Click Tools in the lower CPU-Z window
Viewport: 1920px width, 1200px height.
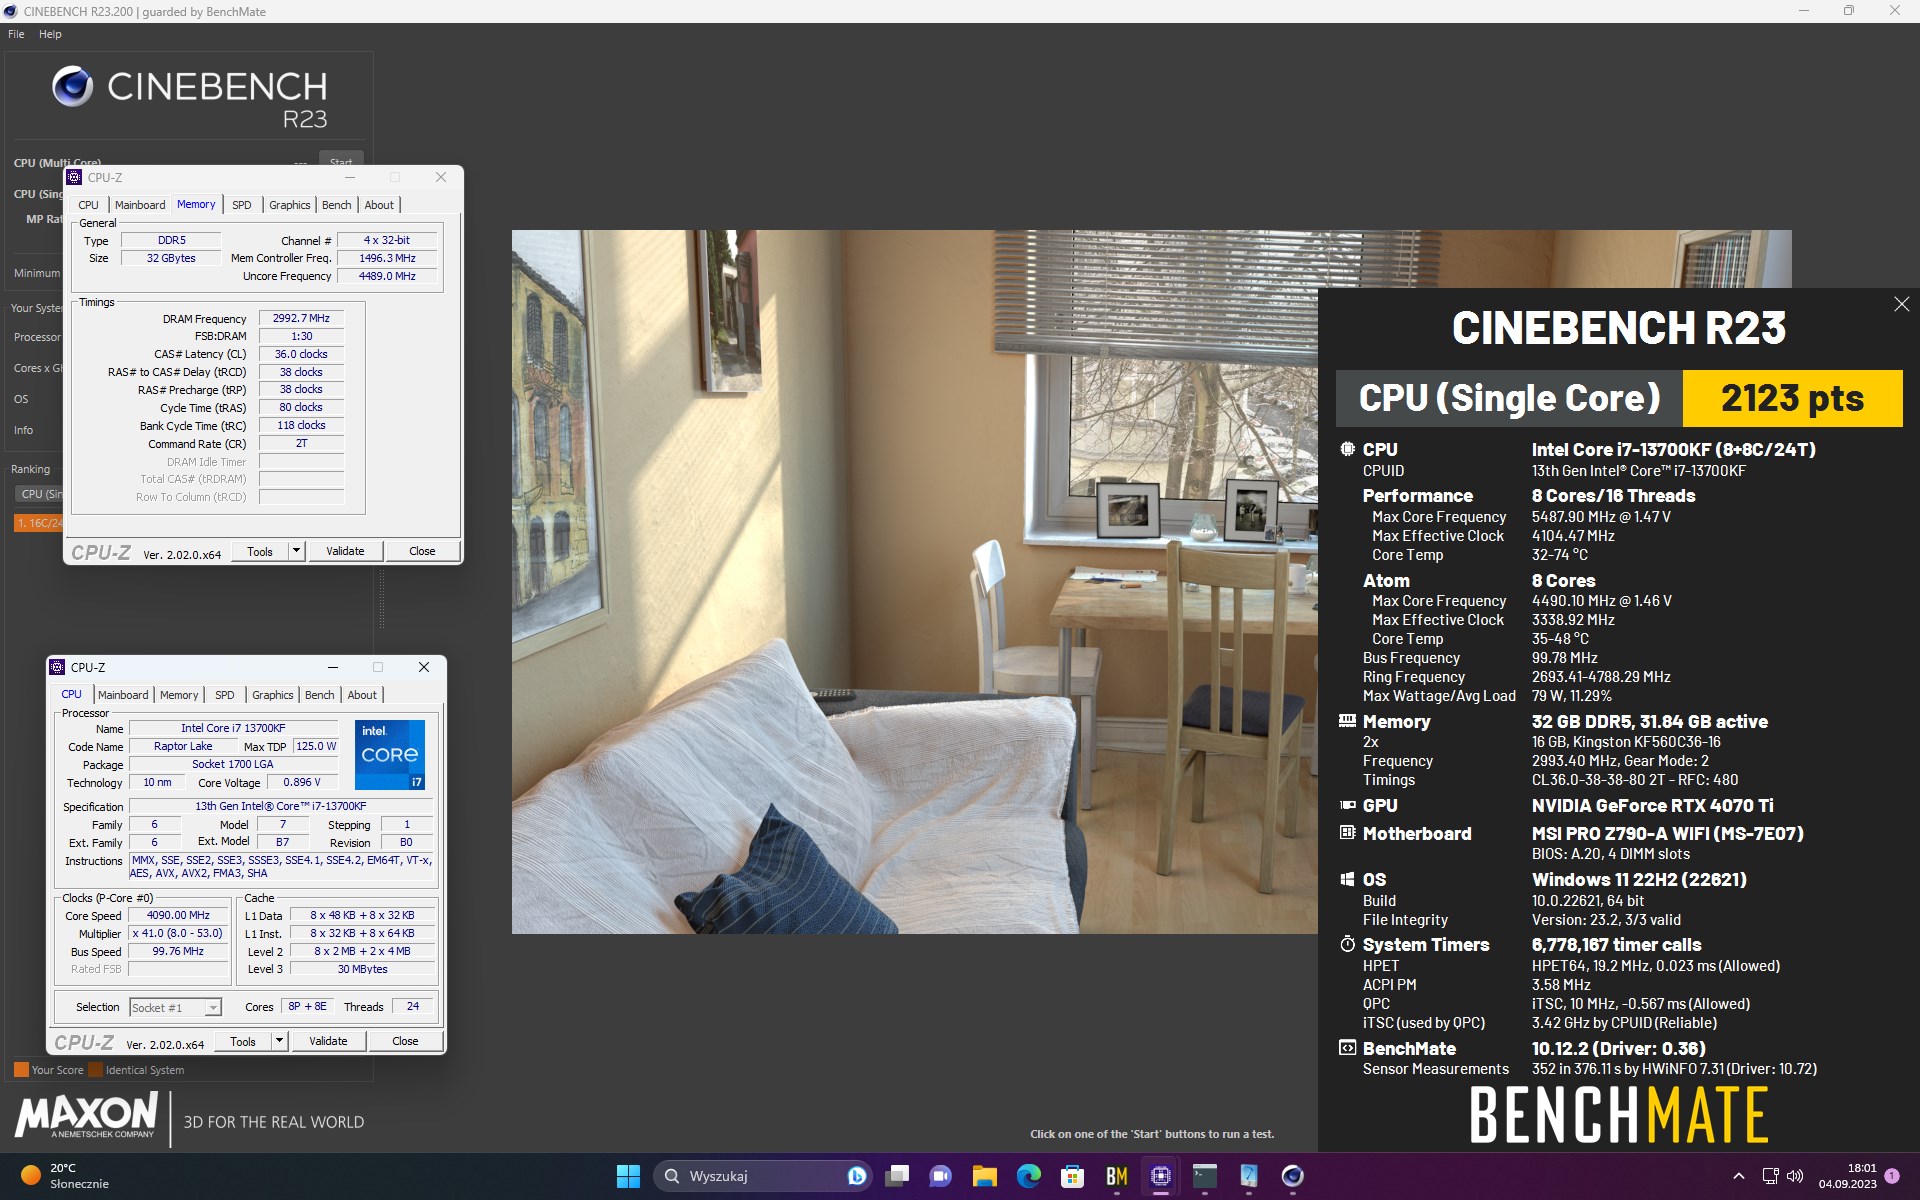(x=243, y=1041)
